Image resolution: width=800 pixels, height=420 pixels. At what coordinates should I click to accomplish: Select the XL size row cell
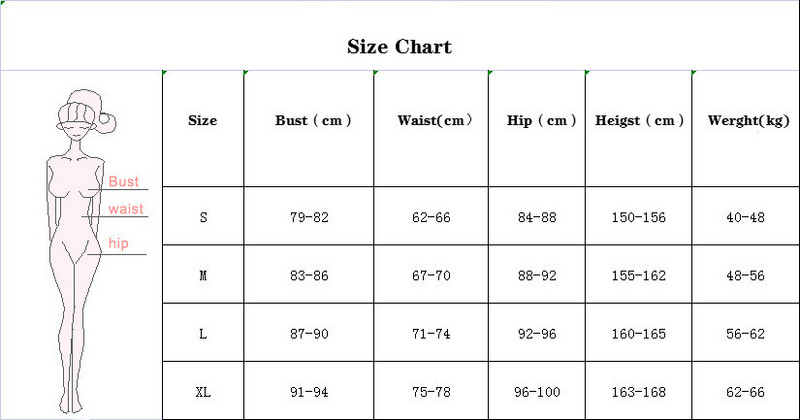click(x=203, y=392)
